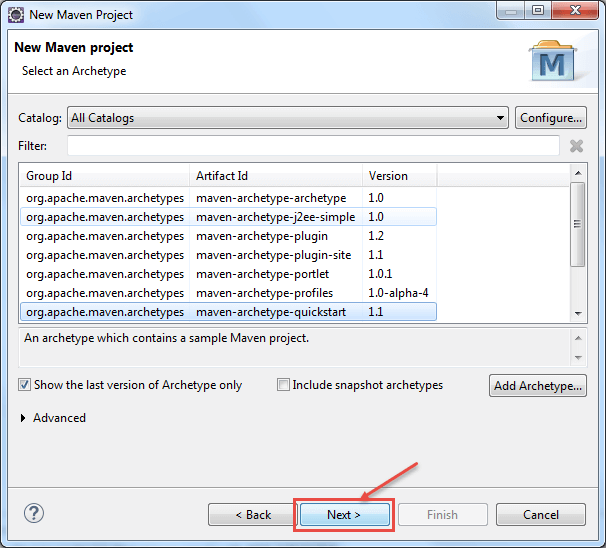Clear the filter with the X icon
This screenshot has width=606, height=548.
coord(576,146)
